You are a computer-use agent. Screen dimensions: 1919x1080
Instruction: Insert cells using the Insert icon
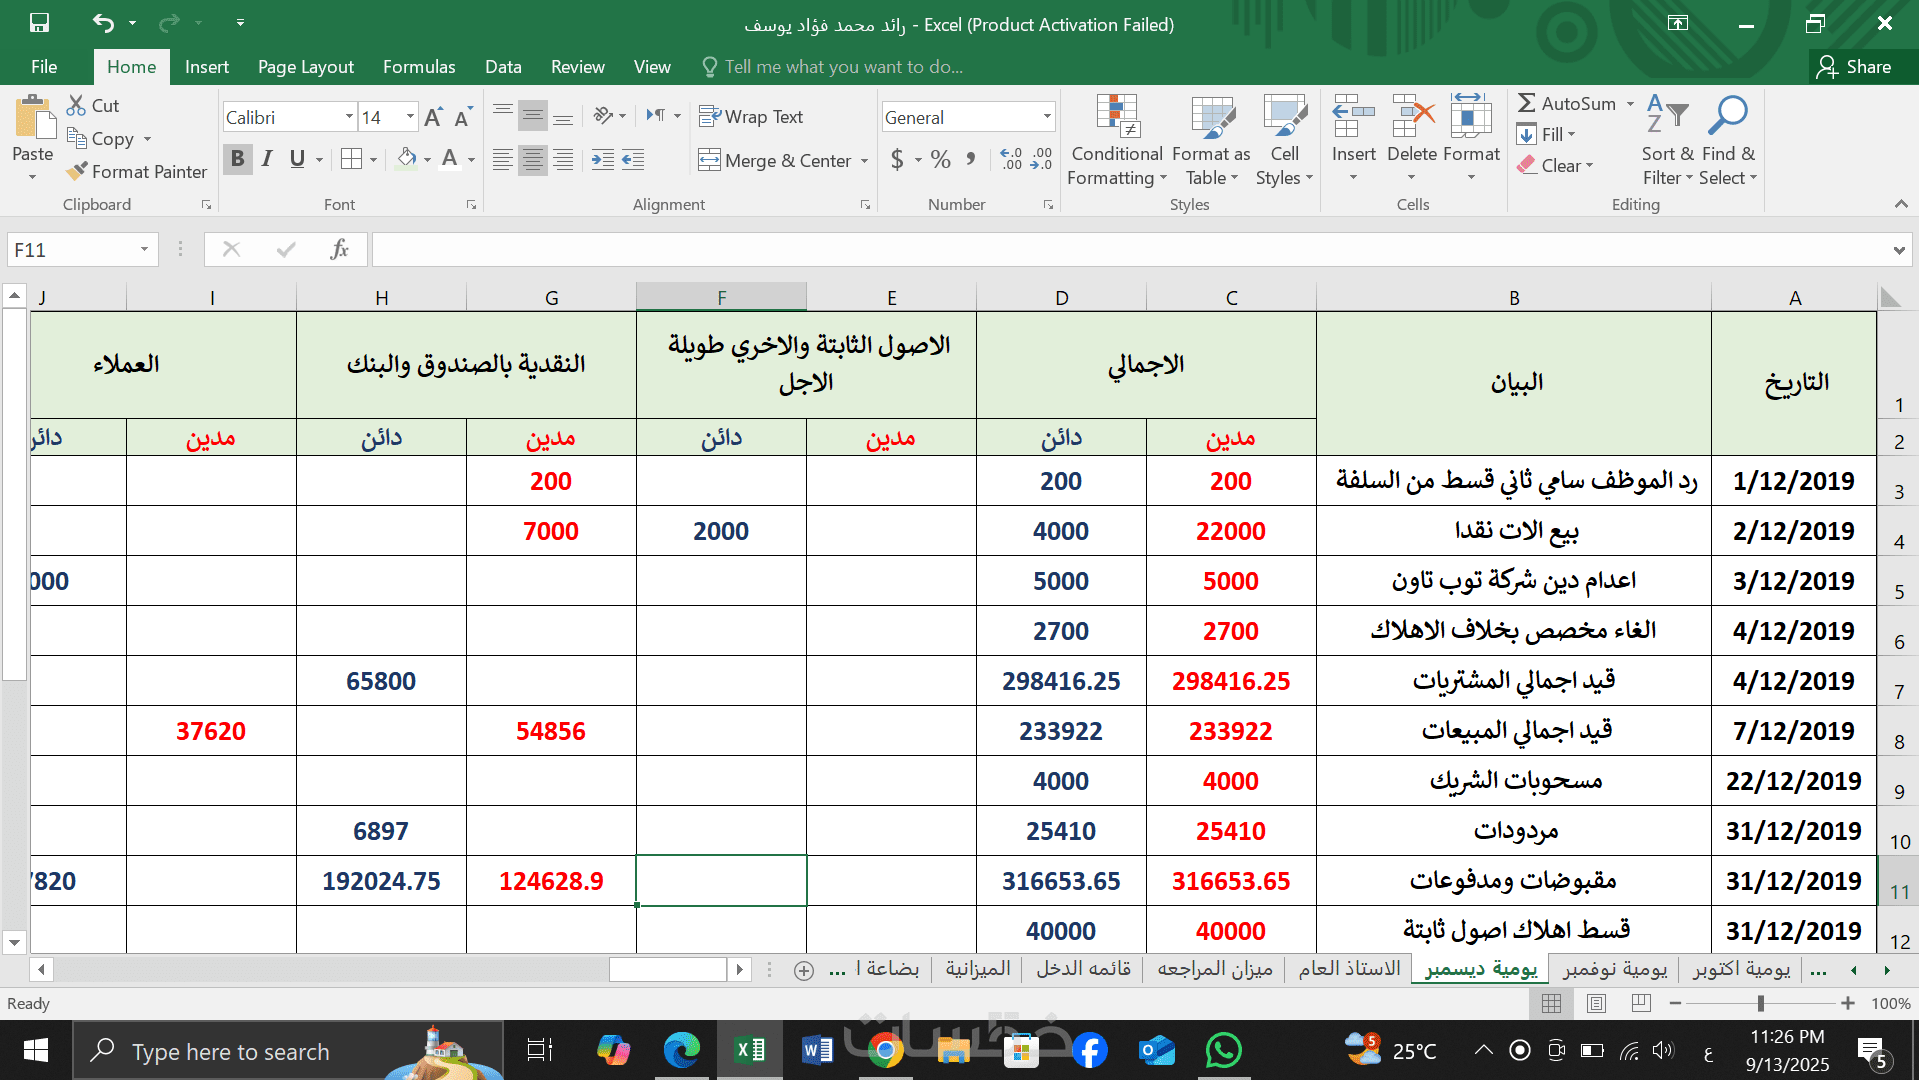[x=1354, y=117]
